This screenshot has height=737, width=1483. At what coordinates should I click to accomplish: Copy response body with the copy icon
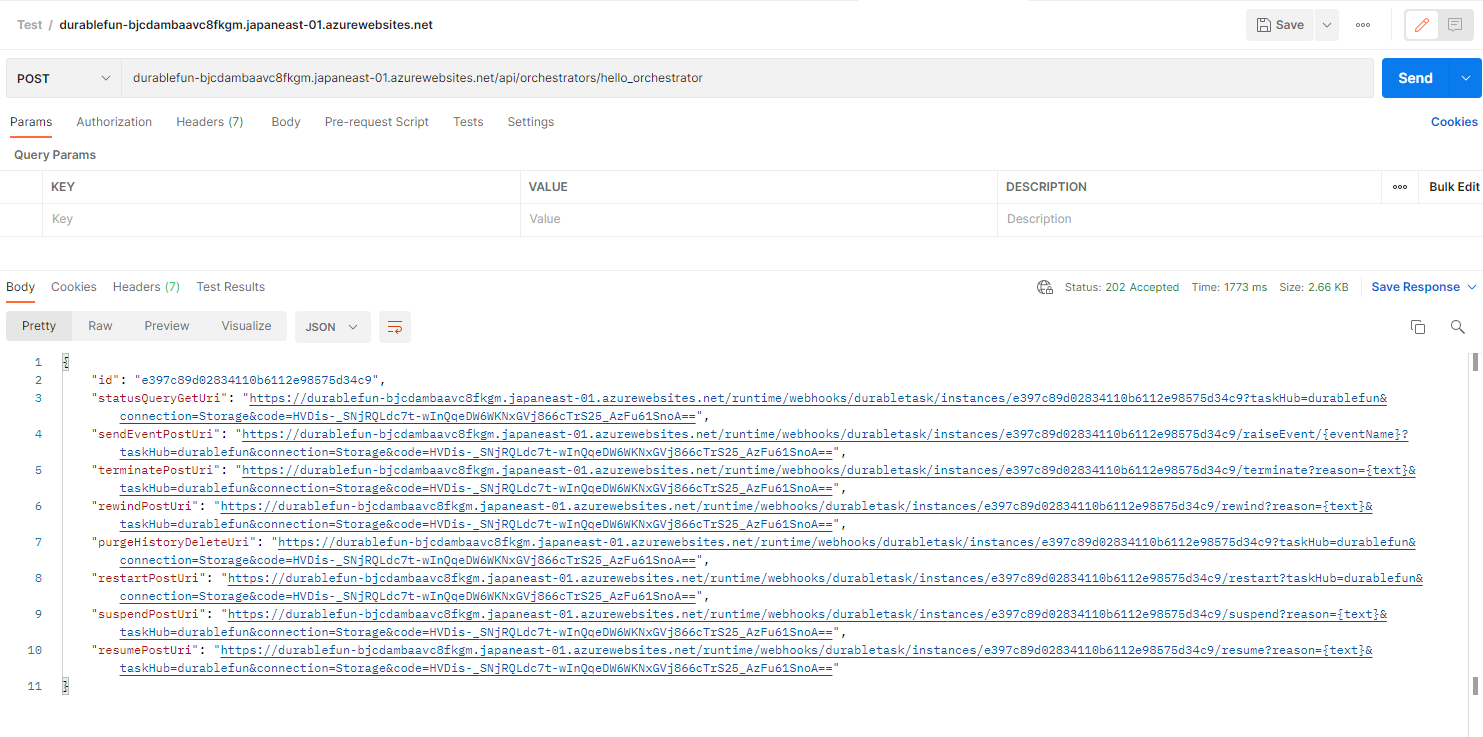tap(1417, 327)
